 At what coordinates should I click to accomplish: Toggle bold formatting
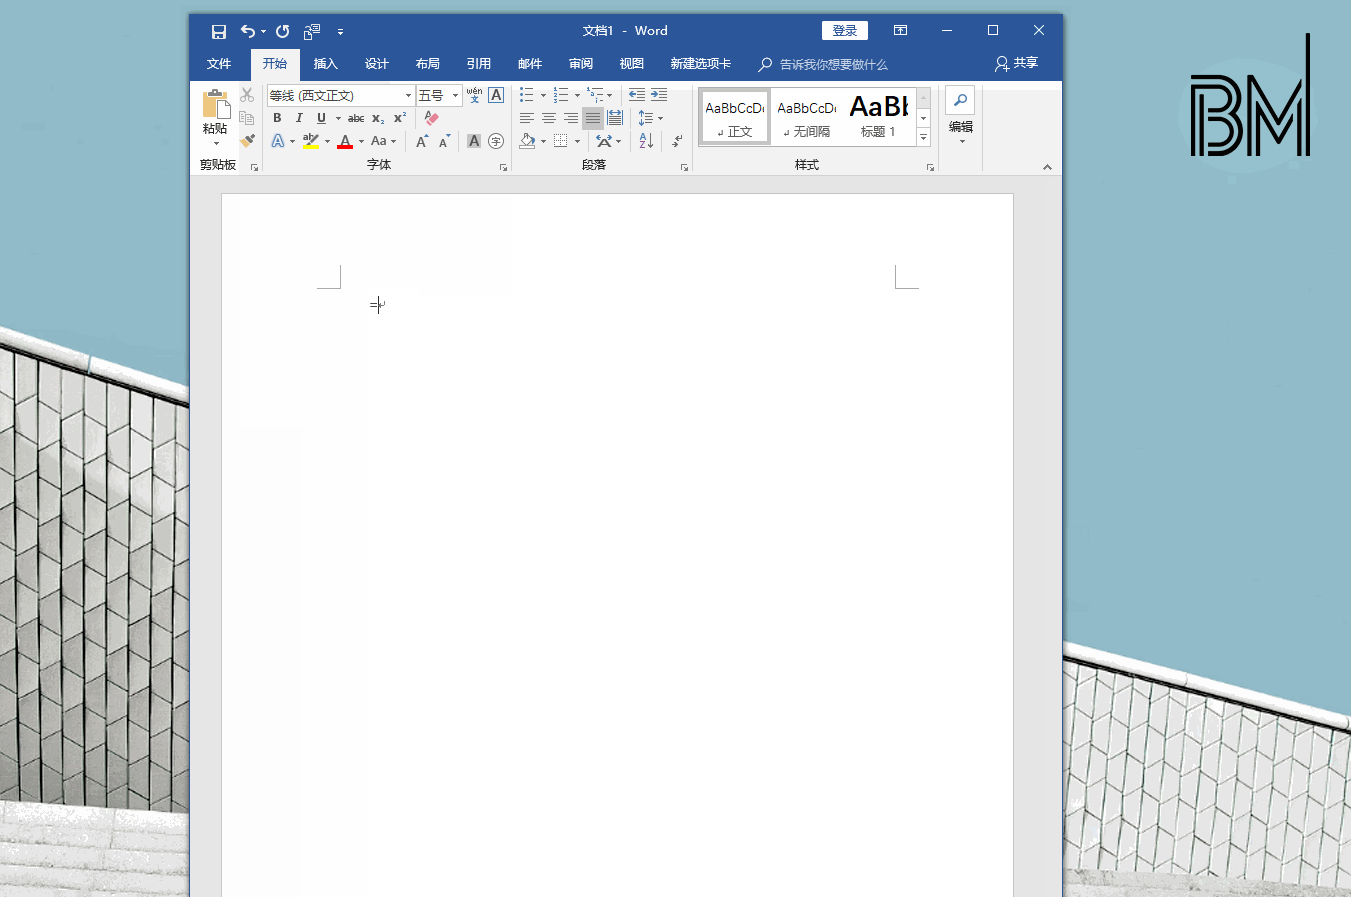tap(278, 117)
